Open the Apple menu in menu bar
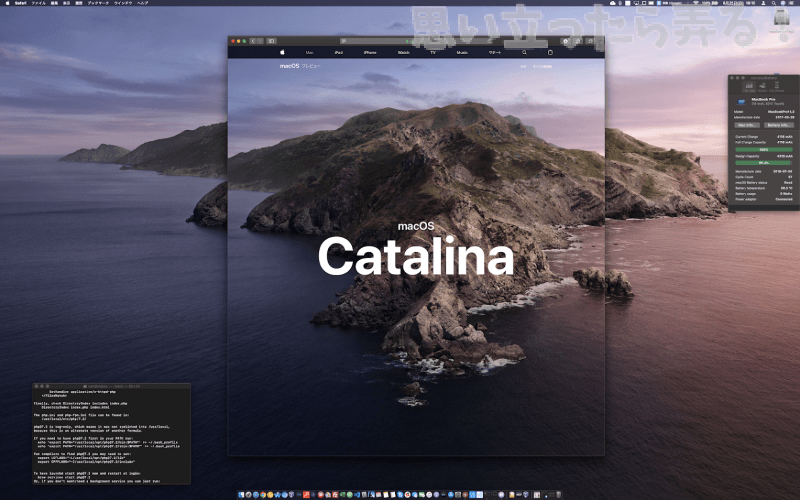The height and width of the screenshot is (500, 800). 7,3
